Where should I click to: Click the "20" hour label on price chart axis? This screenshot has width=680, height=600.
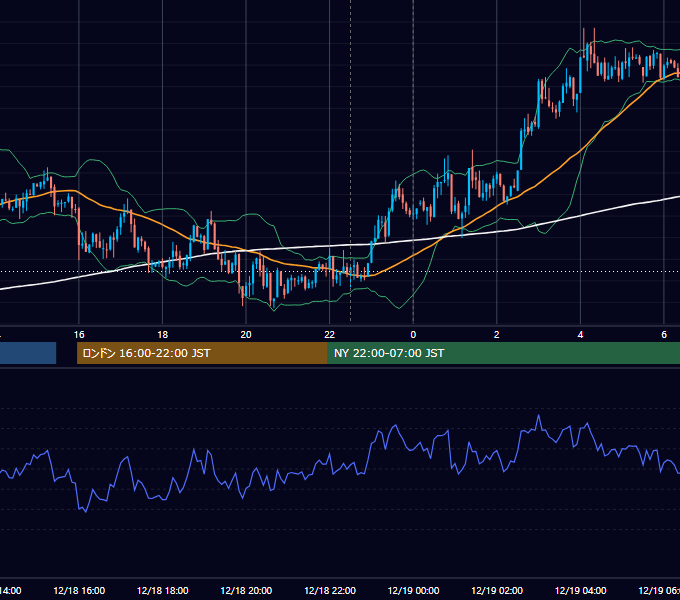246,335
